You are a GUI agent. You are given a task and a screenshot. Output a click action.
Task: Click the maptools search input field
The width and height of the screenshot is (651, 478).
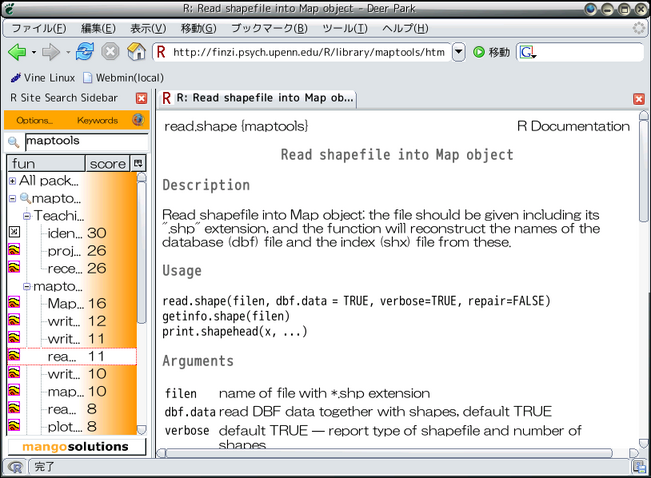[80, 141]
